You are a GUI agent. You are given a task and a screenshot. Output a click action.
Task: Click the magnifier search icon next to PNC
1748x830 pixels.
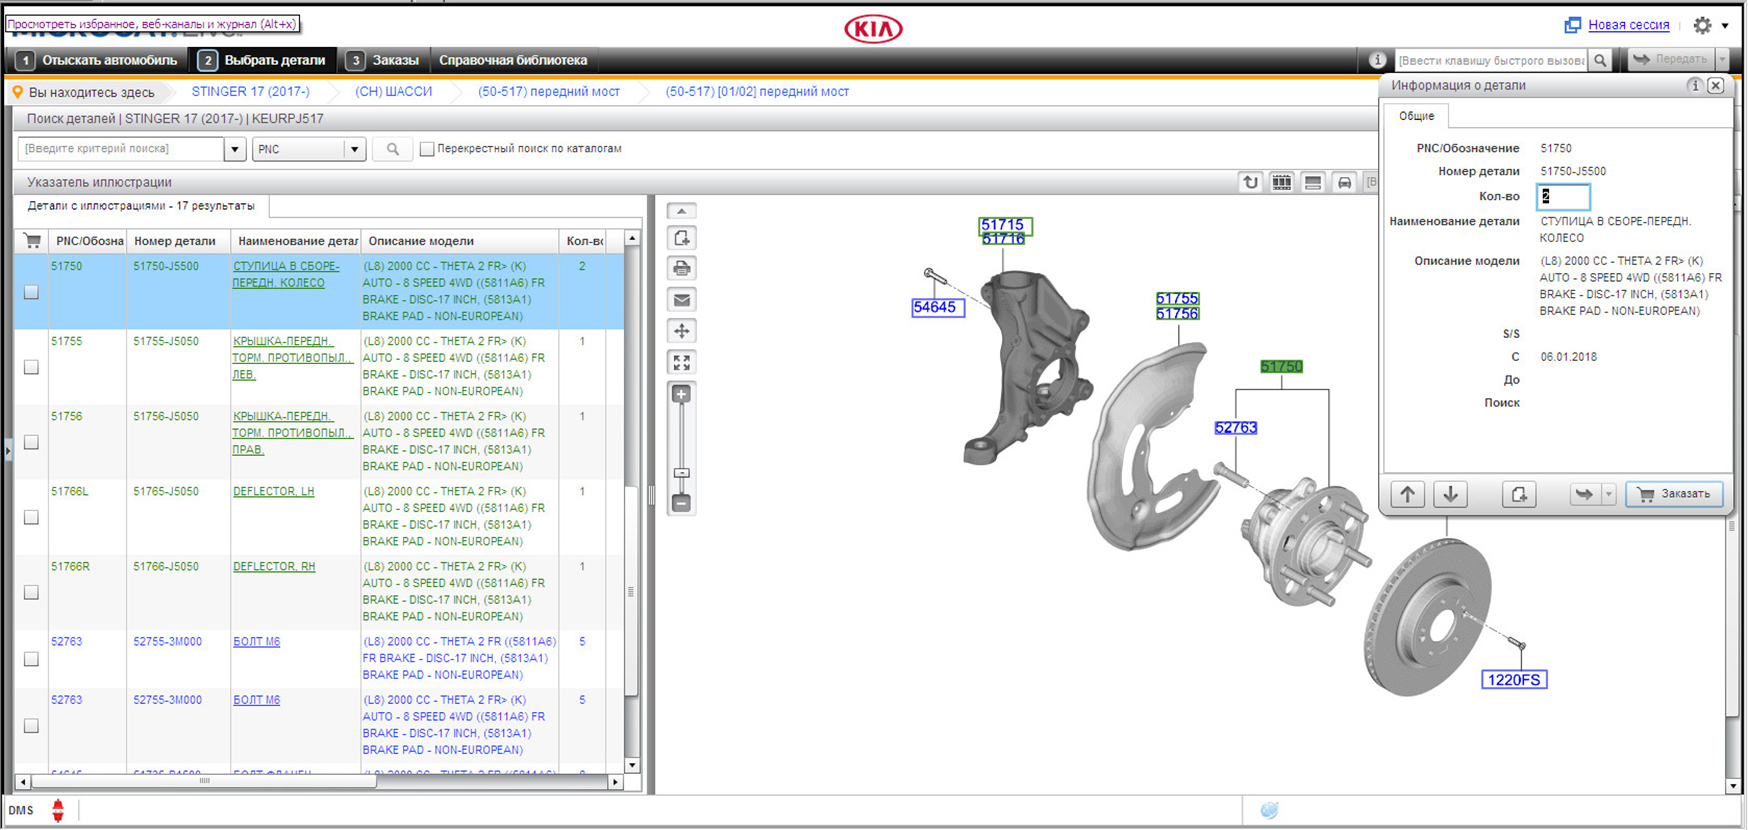(393, 149)
